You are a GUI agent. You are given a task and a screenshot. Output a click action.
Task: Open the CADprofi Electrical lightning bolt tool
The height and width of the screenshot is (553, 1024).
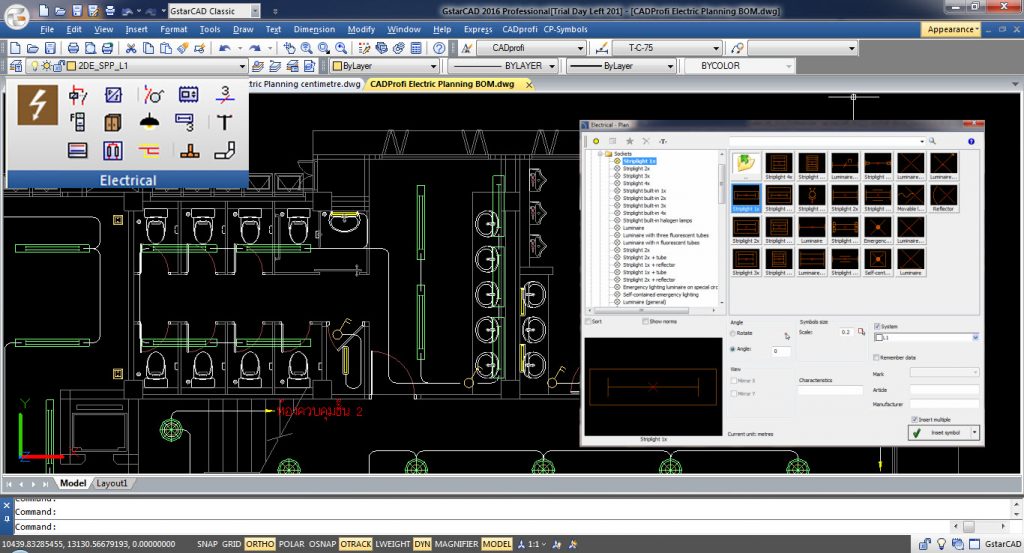click(37, 104)
